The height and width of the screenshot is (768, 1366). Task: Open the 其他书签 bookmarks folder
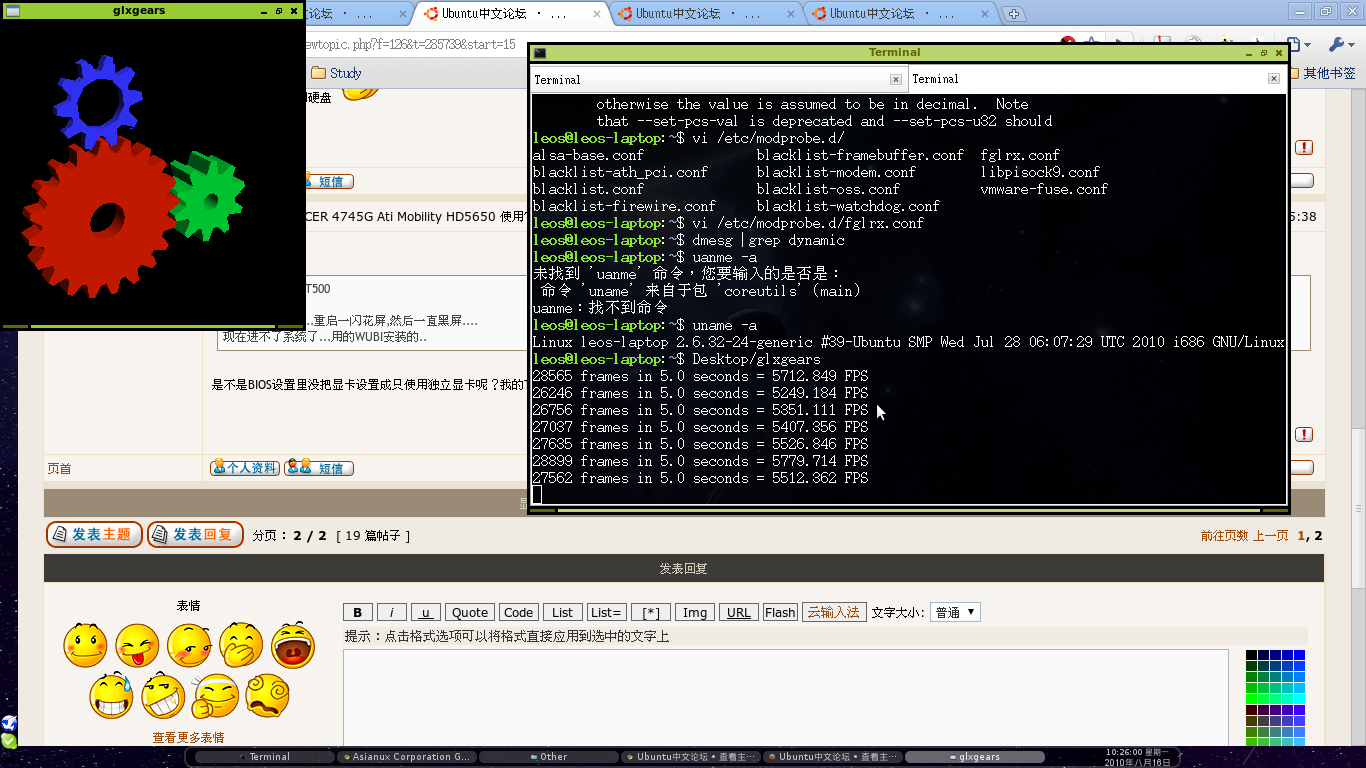[1322, 74]
